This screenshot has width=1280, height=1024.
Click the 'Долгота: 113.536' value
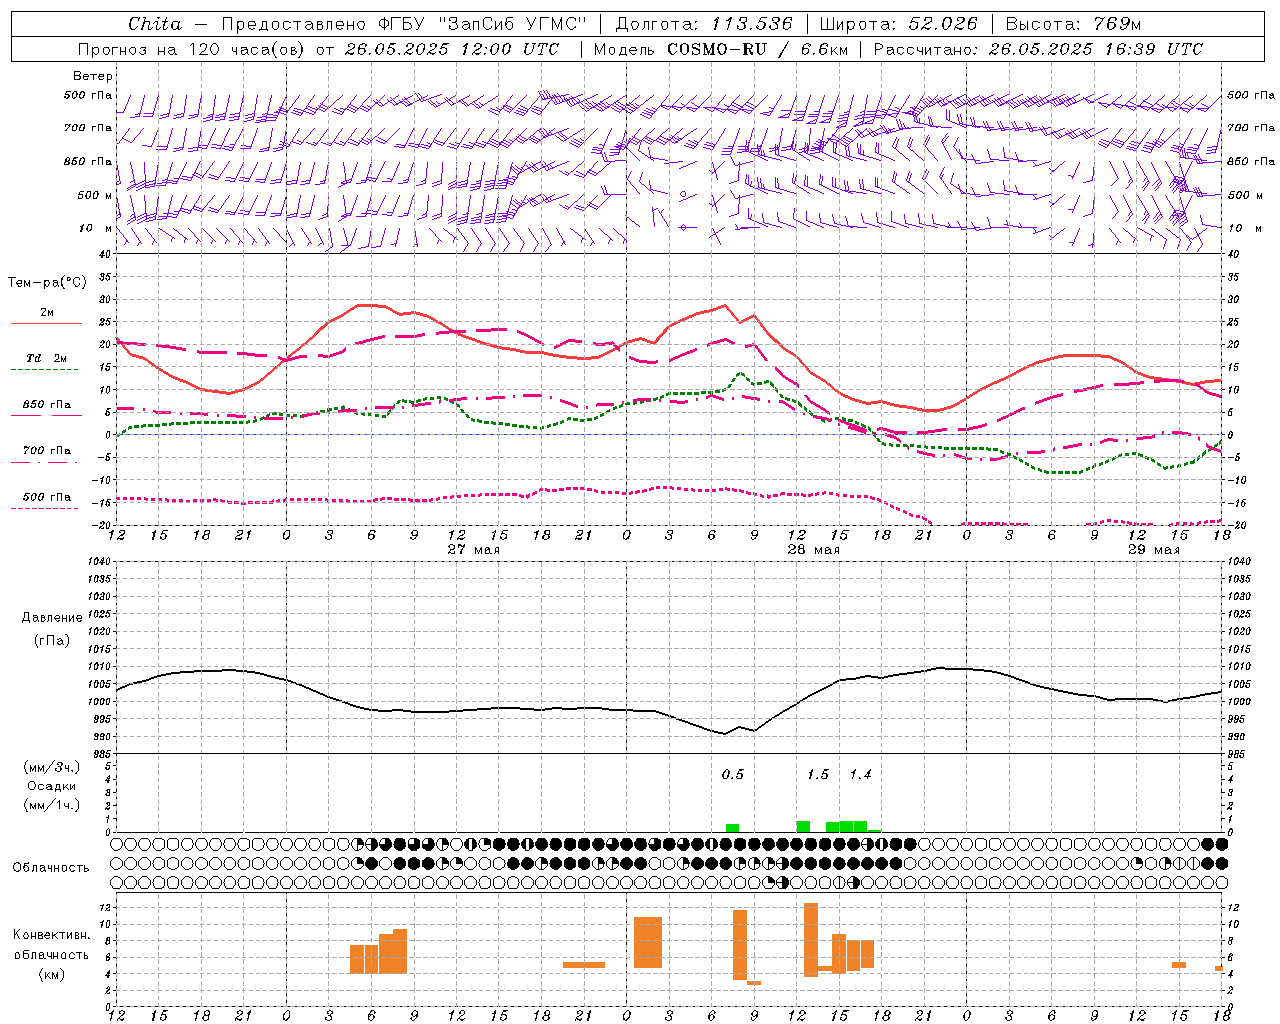click(x=704, y=24)
